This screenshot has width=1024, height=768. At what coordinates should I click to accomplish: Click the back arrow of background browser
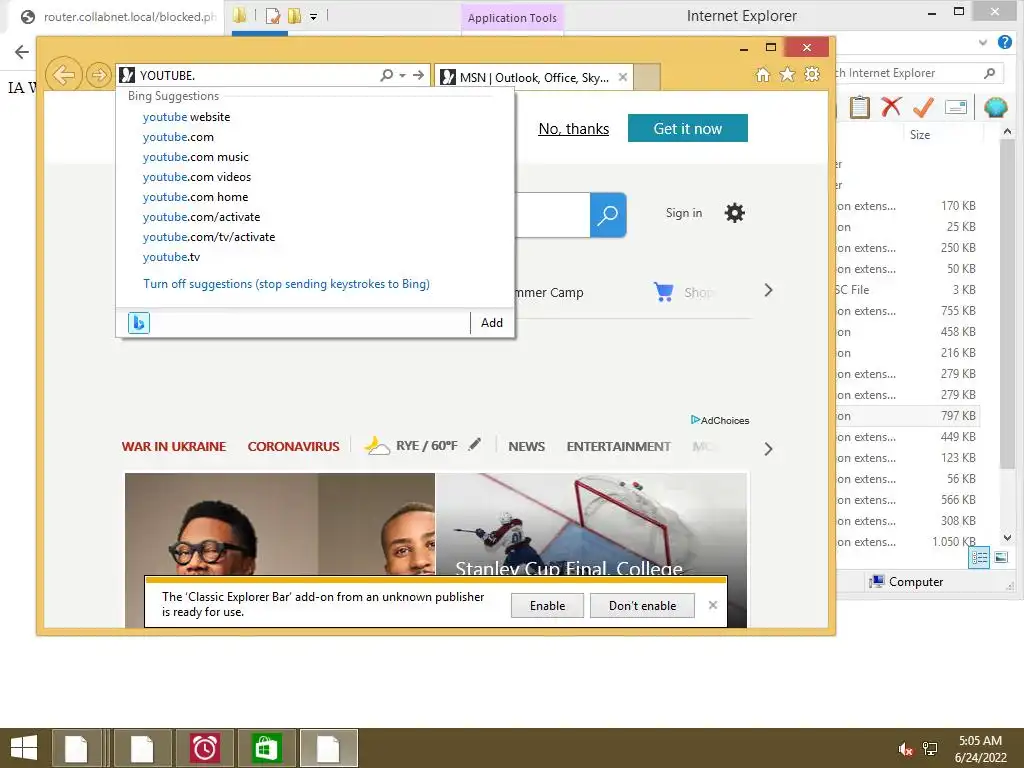pyautogui.click(x=22, y=52)
